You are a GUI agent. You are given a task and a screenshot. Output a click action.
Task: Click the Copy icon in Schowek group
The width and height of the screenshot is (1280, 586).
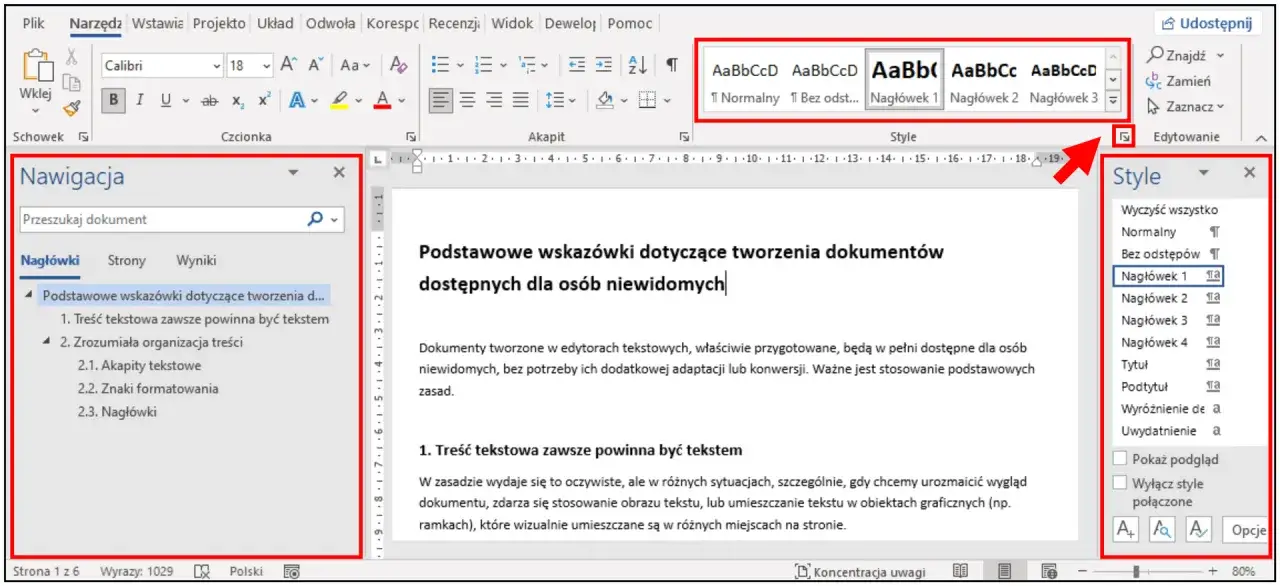(x=72, y=83)
